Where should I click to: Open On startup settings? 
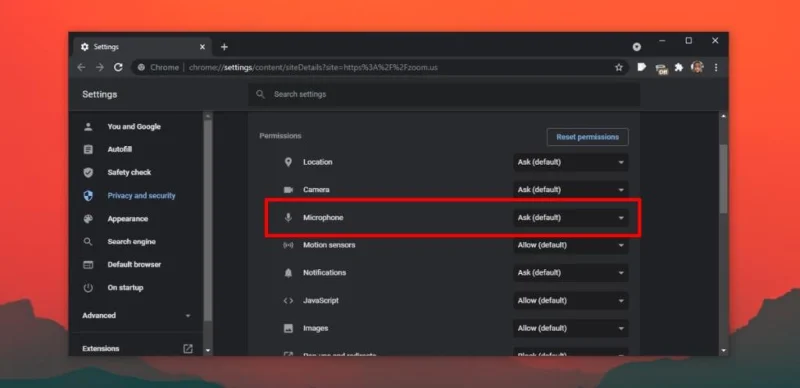click(126, 287)
